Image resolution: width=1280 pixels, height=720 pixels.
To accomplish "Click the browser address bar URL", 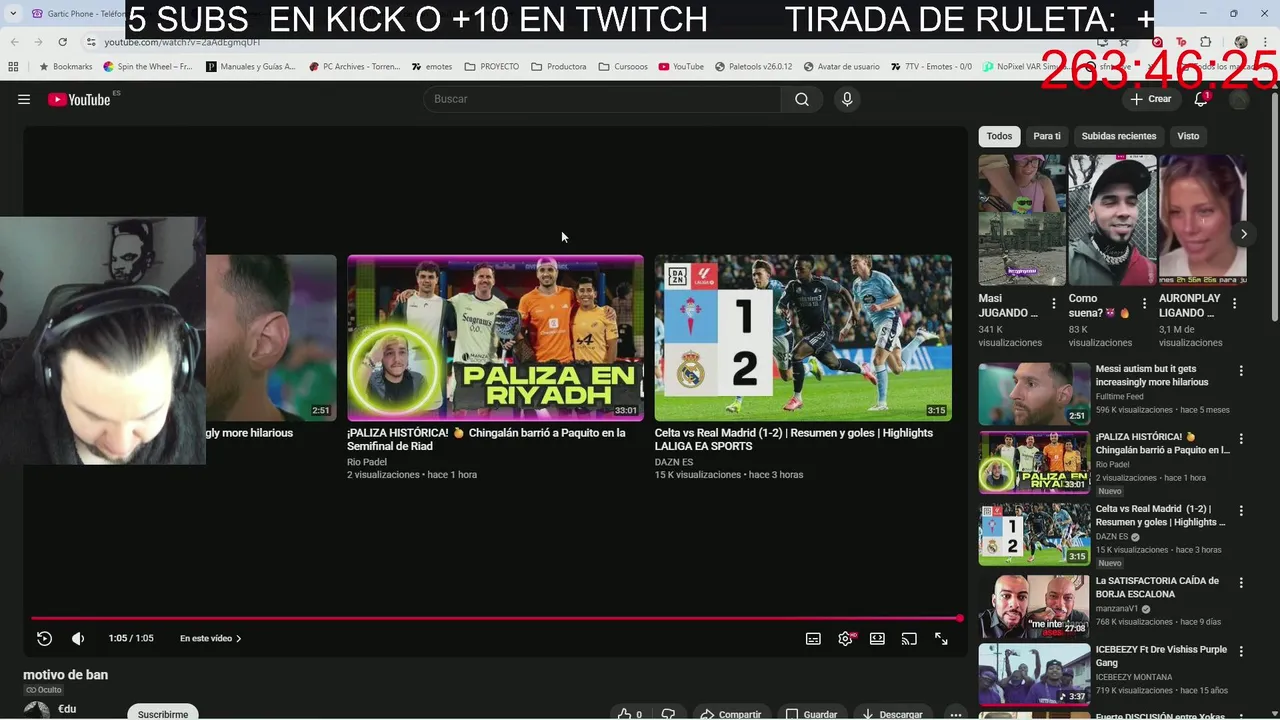I will (182, 42).
